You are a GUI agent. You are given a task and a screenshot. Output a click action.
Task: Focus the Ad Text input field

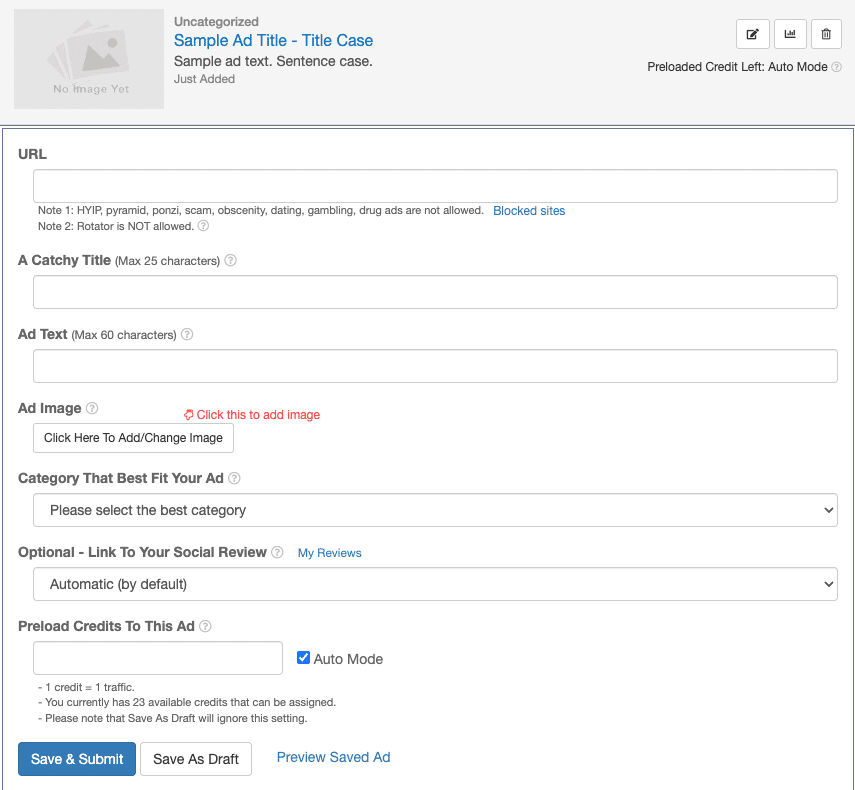tap(435, 366)
